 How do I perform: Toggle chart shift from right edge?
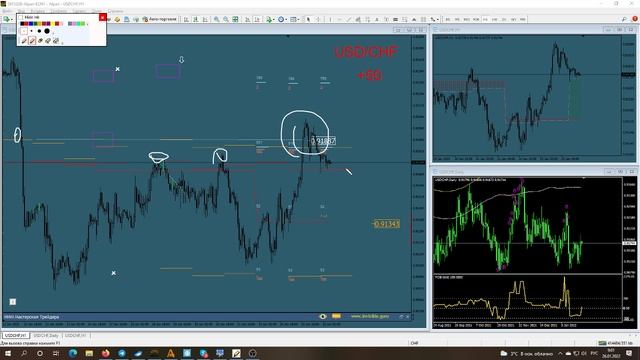(x=257, y=19)
